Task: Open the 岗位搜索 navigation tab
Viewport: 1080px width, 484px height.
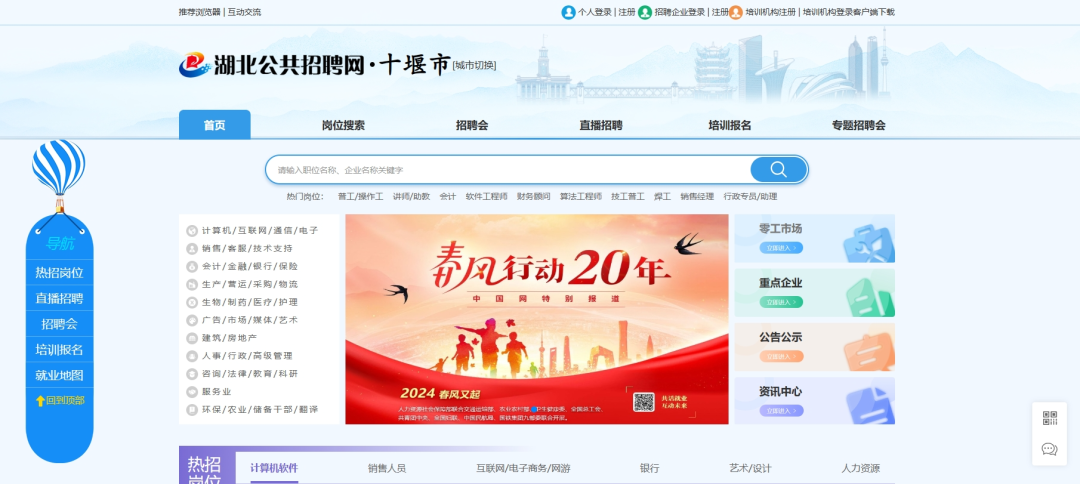Action: (x=343, y=125)
